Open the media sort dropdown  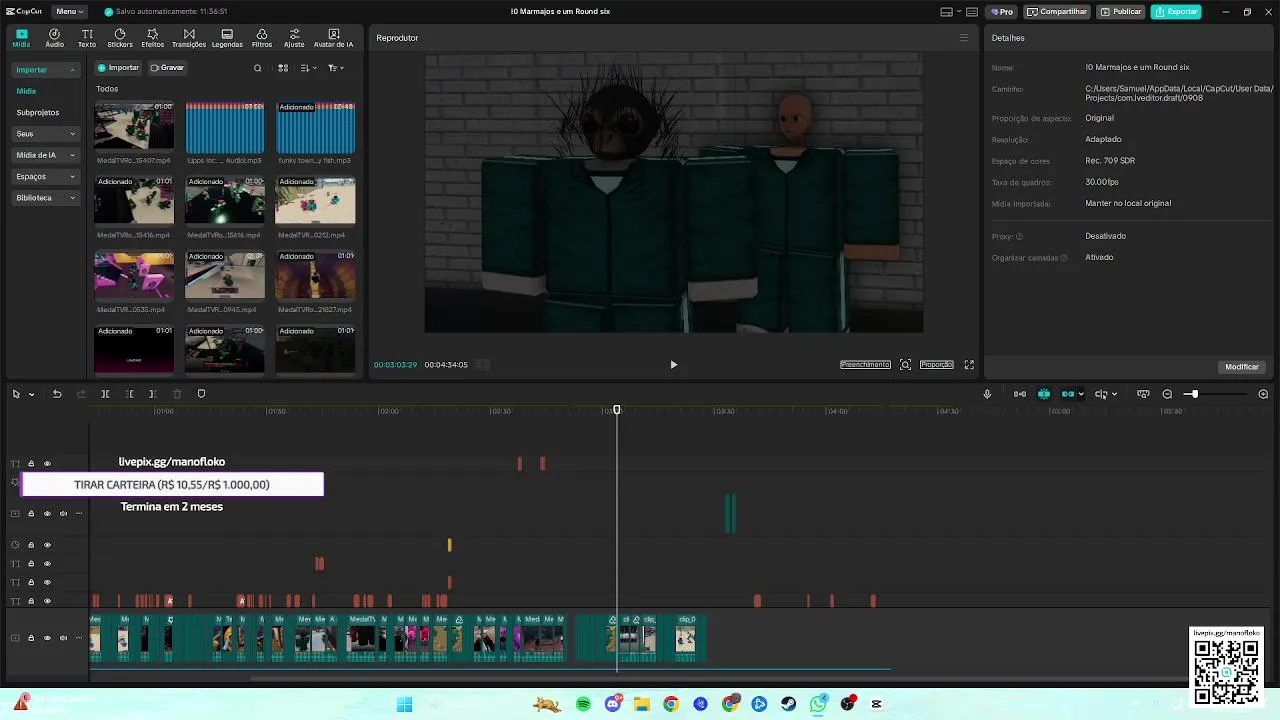click(x=309, y=68)
